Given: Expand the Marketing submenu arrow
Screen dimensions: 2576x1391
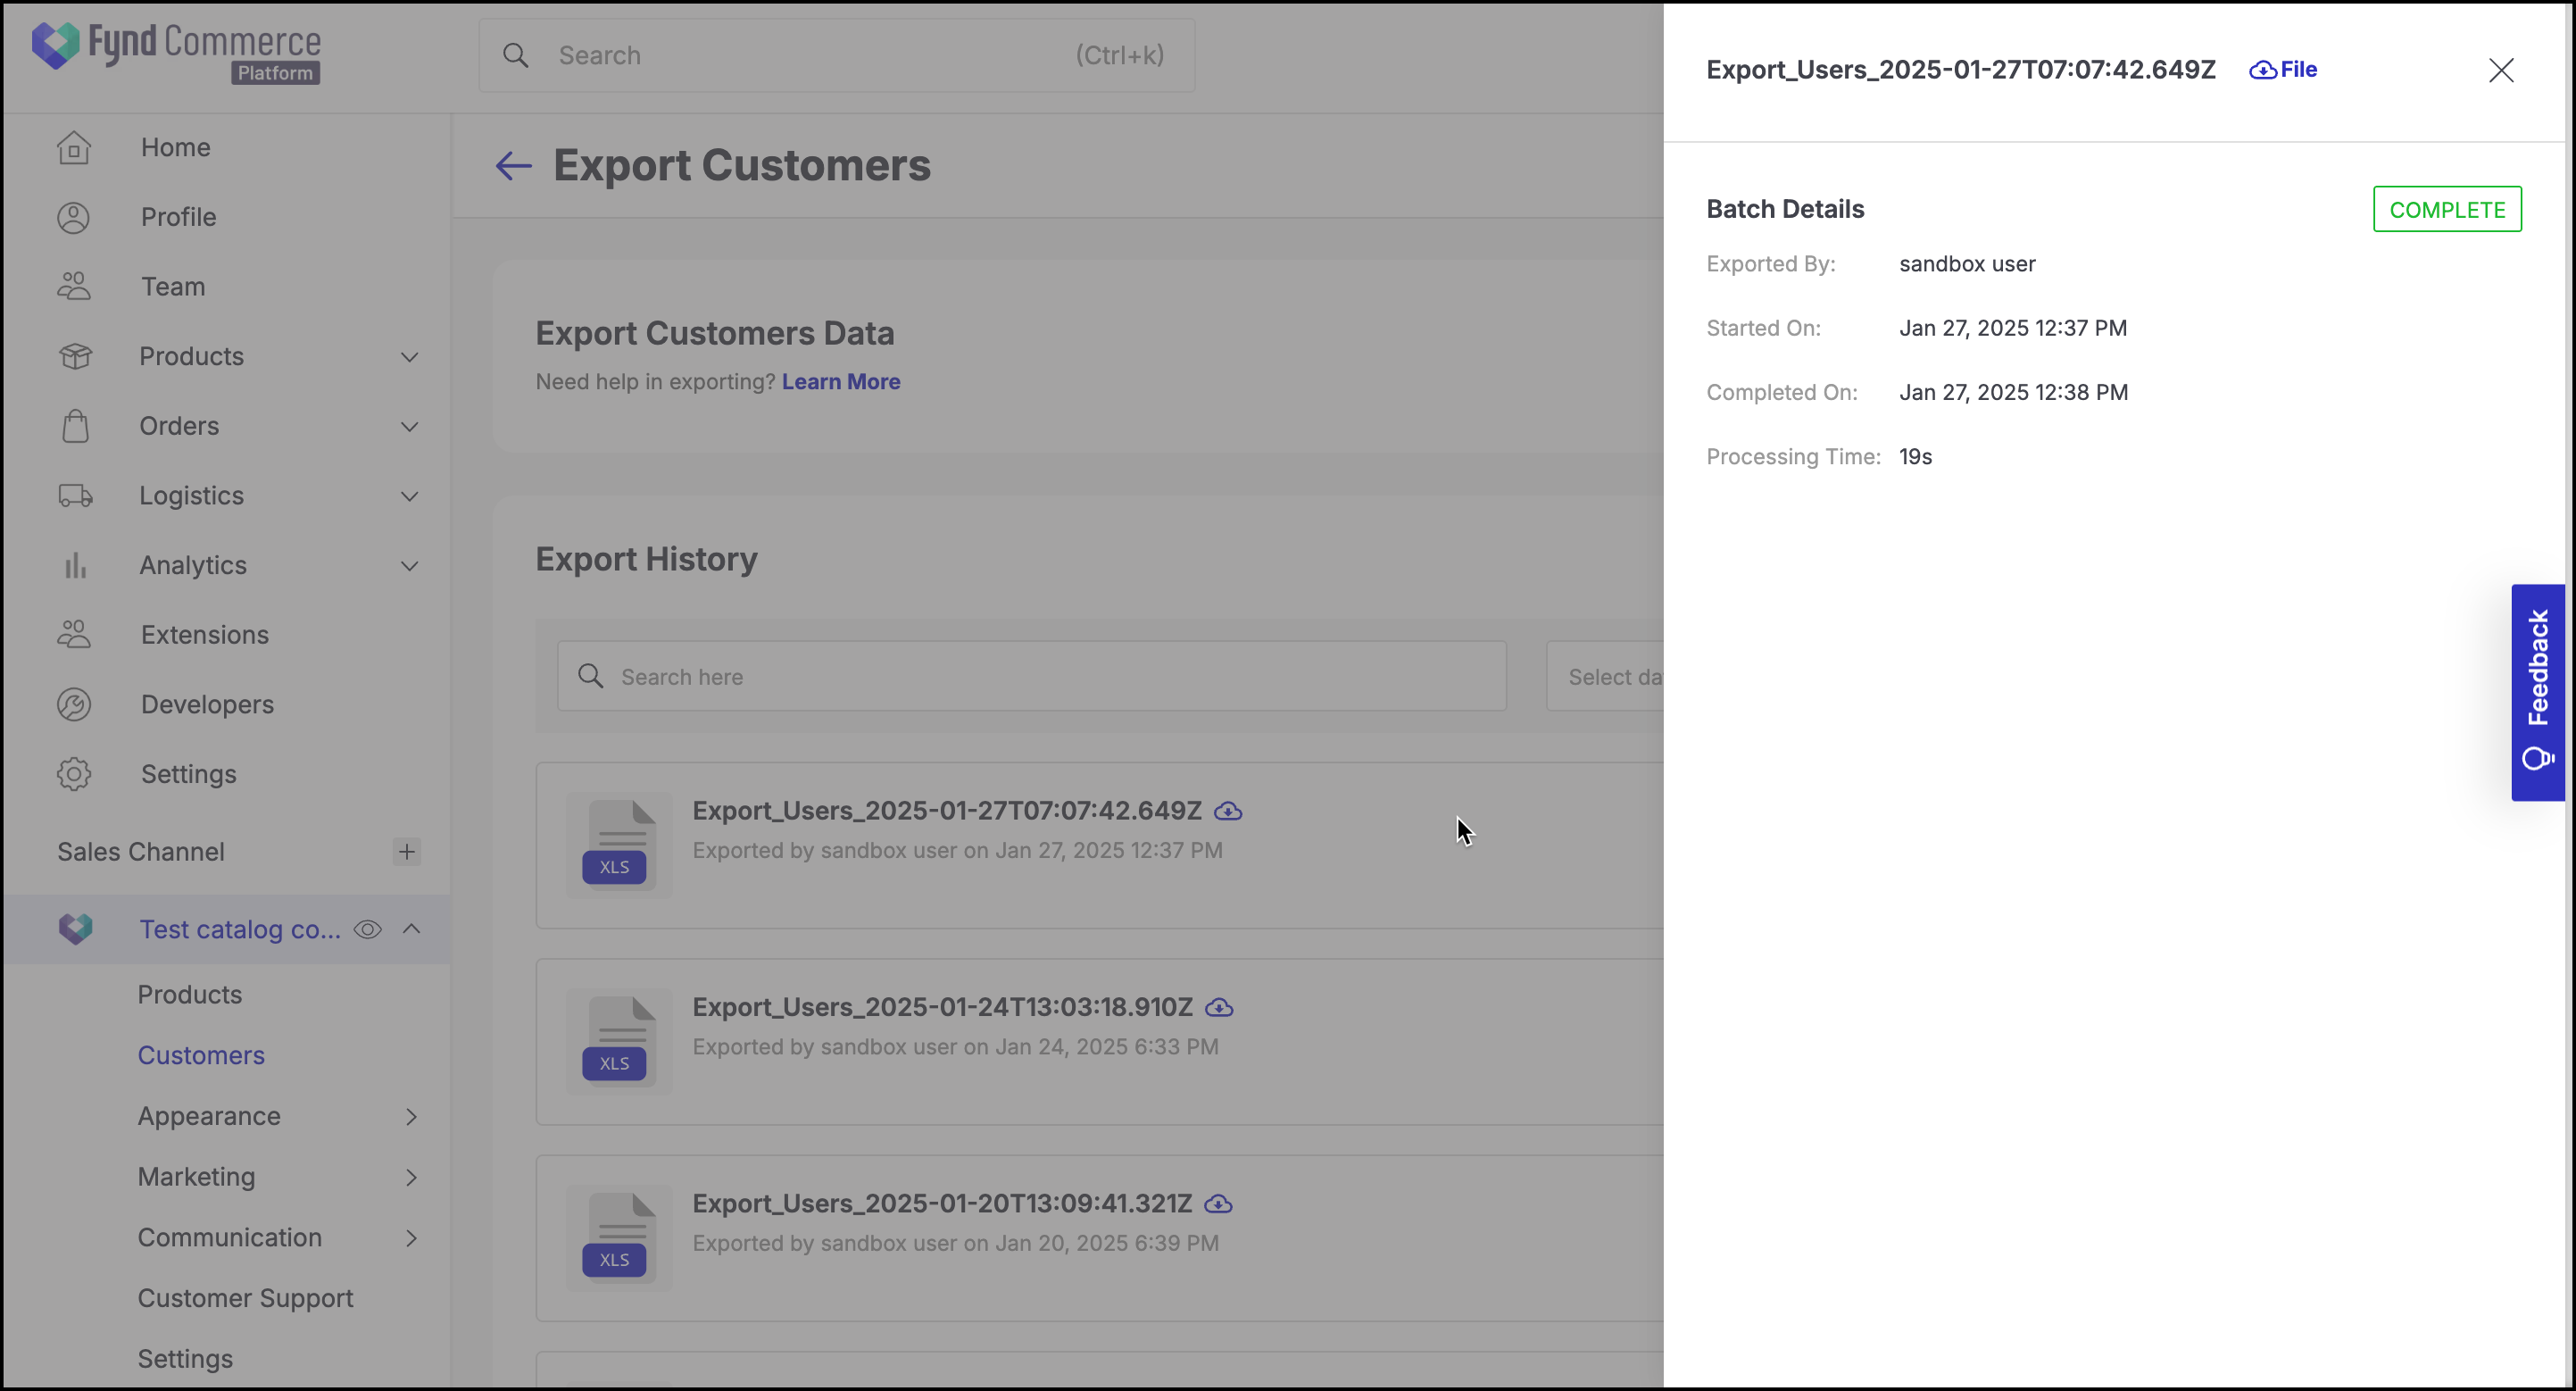Looking at the screenshot, I should (411, 1178).
